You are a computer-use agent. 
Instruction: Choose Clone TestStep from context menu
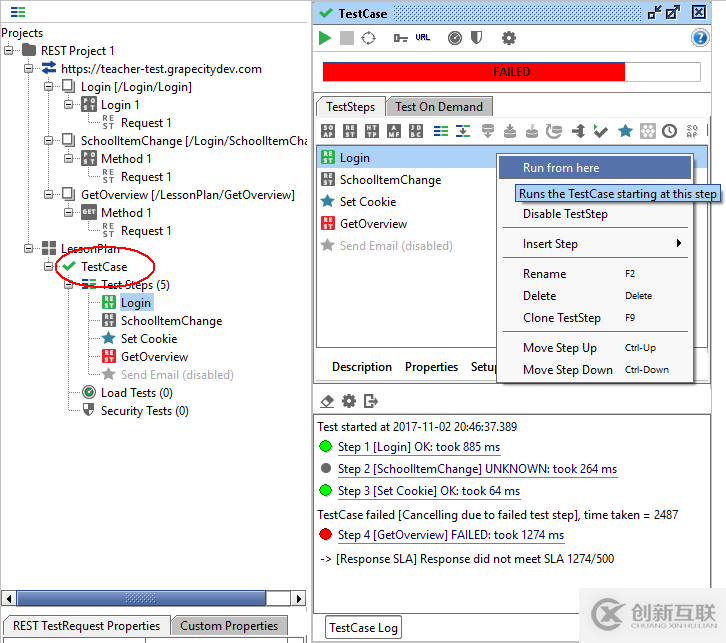click(x=561, y=318)
